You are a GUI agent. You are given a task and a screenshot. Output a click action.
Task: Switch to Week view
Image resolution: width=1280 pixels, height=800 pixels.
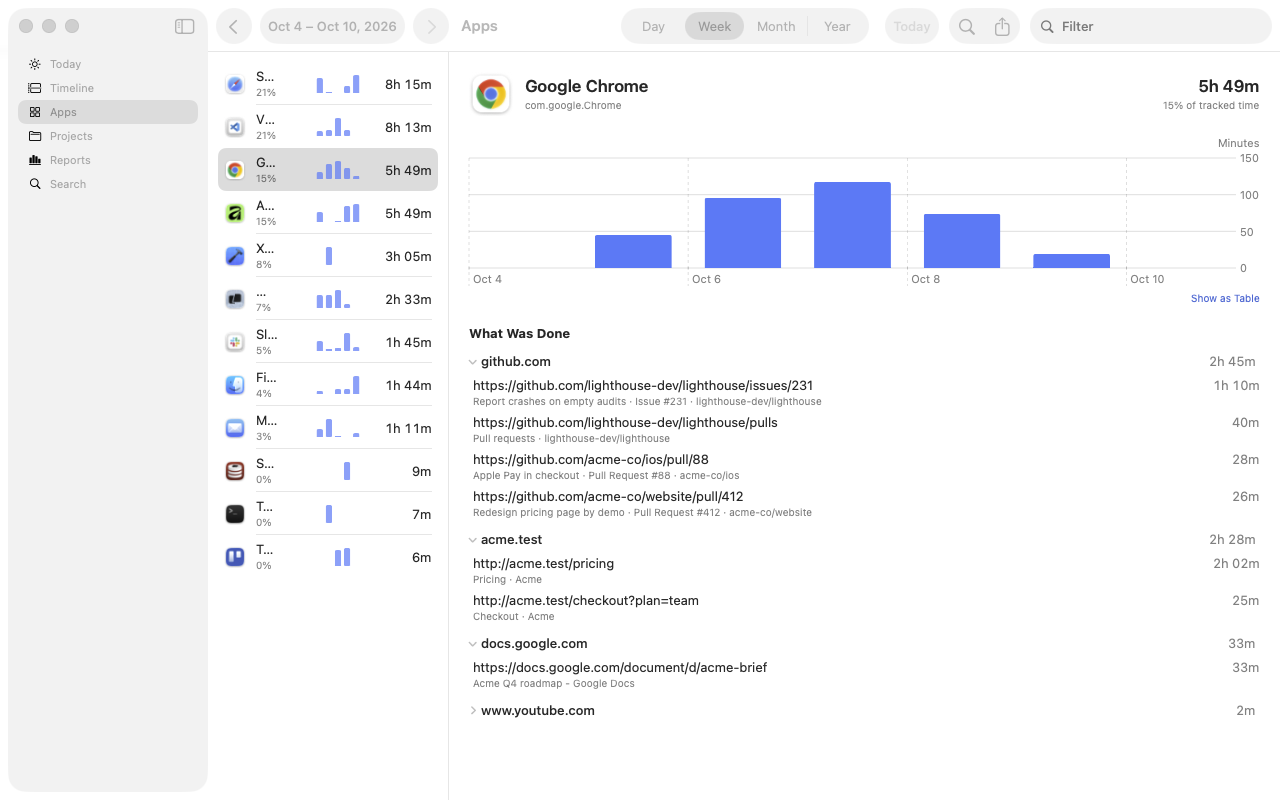(x=714, y=26)
